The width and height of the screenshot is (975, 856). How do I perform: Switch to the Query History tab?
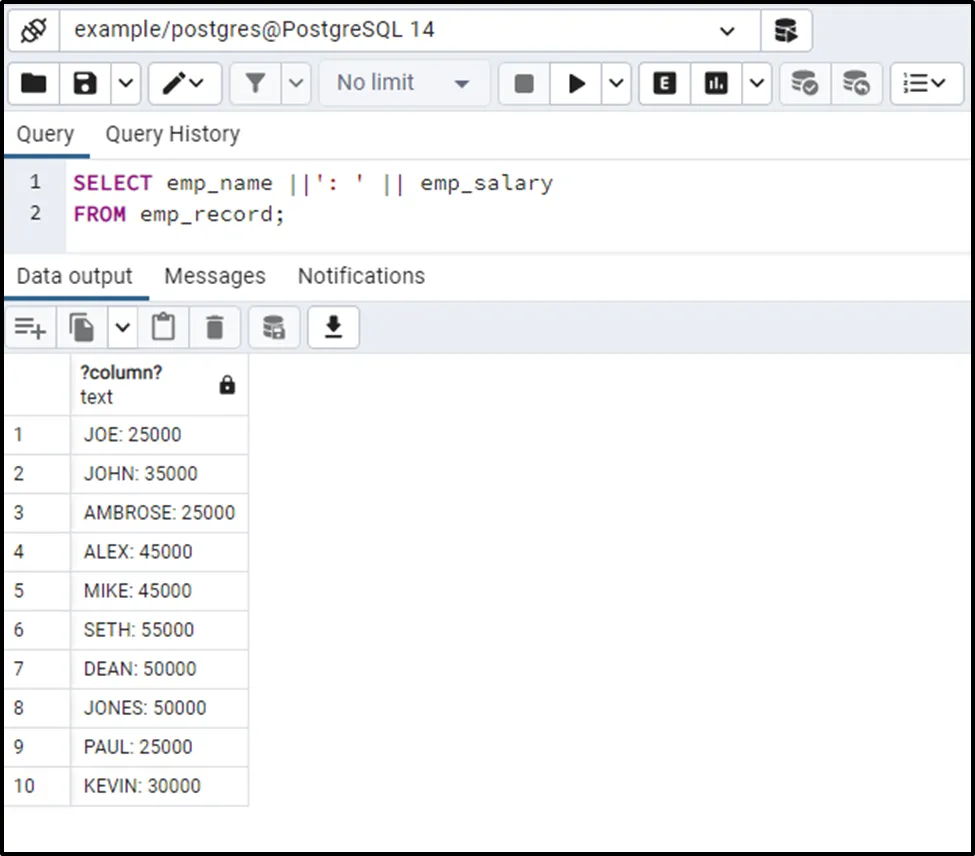(172, 134)
